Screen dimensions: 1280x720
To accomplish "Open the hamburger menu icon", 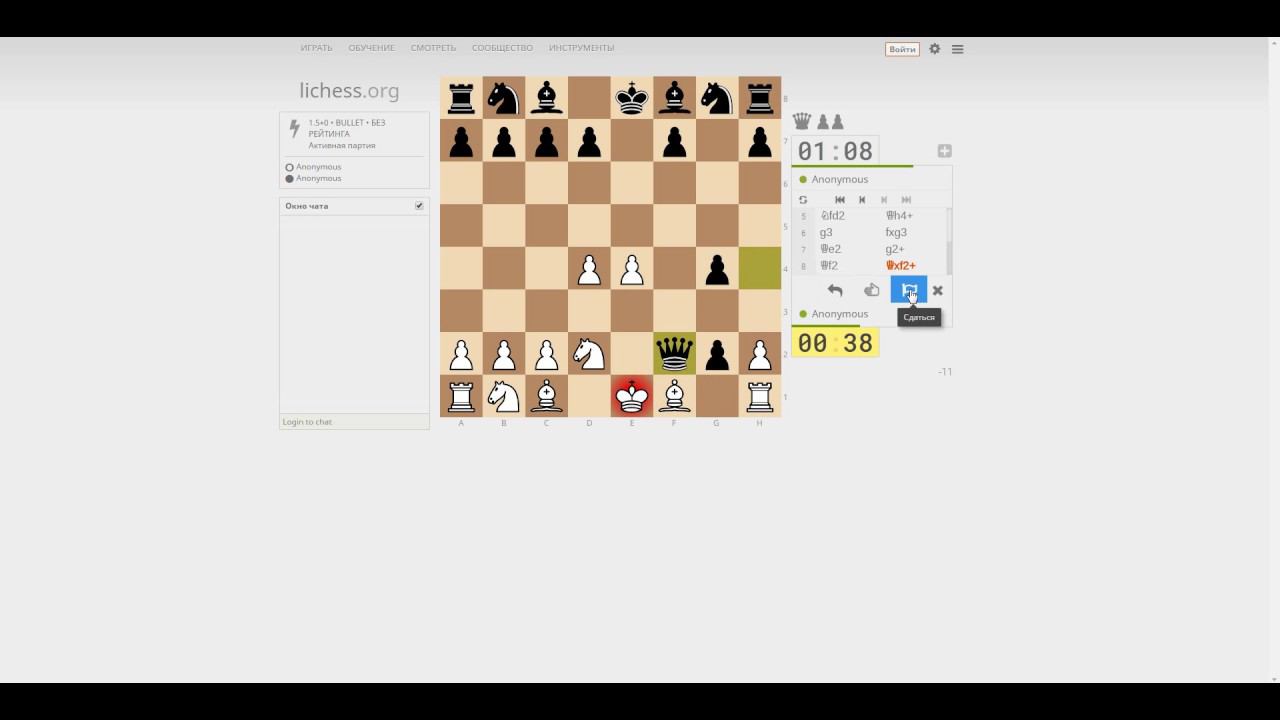I will pos(957,48).
